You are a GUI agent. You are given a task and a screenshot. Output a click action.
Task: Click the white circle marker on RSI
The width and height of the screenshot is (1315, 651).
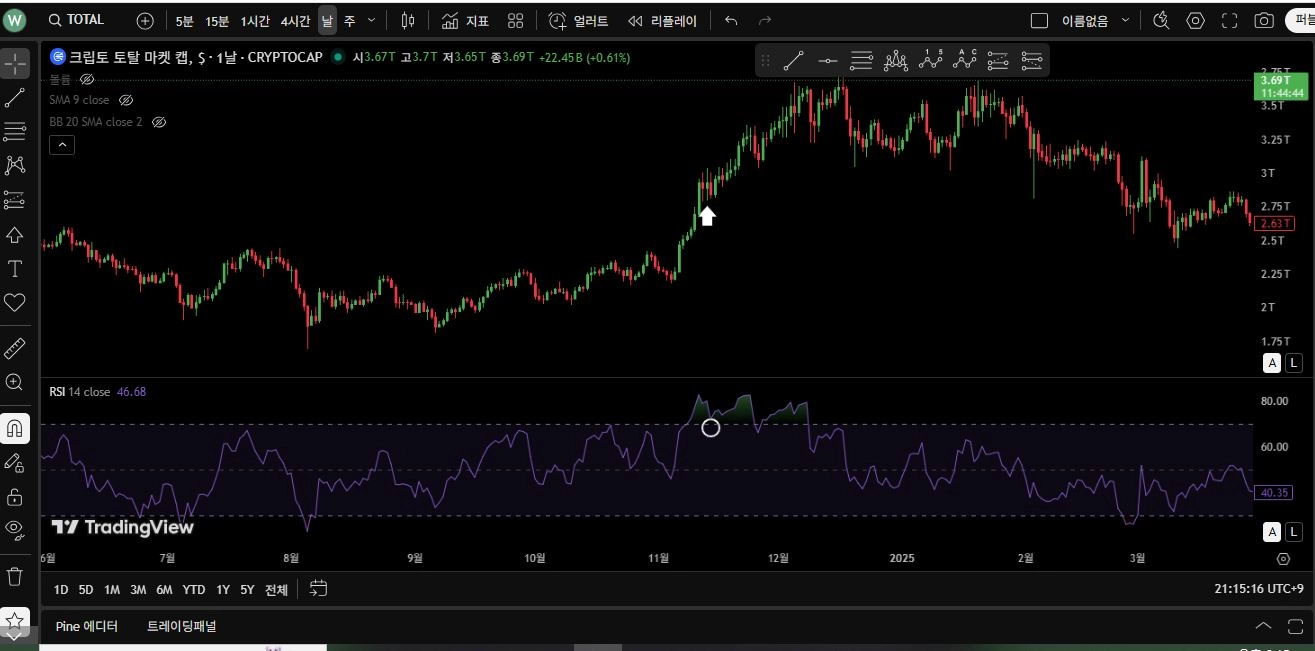(x=710, y=428)
